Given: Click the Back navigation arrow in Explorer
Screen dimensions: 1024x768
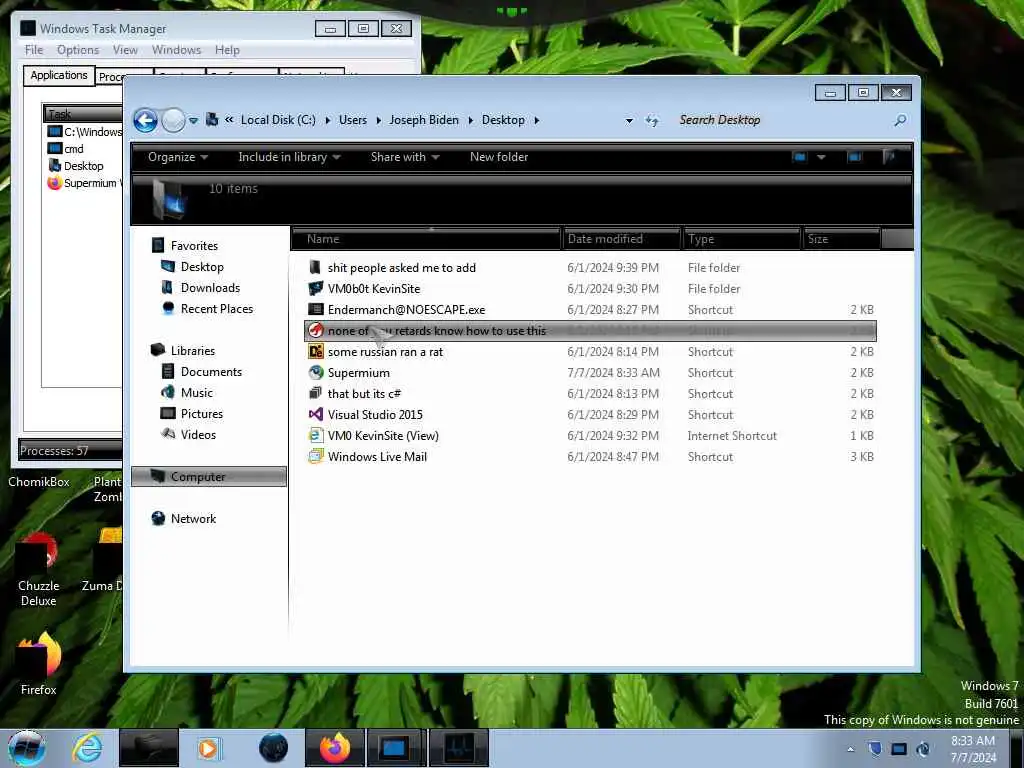Looking at the screenshot, I should tap(145, 120).
